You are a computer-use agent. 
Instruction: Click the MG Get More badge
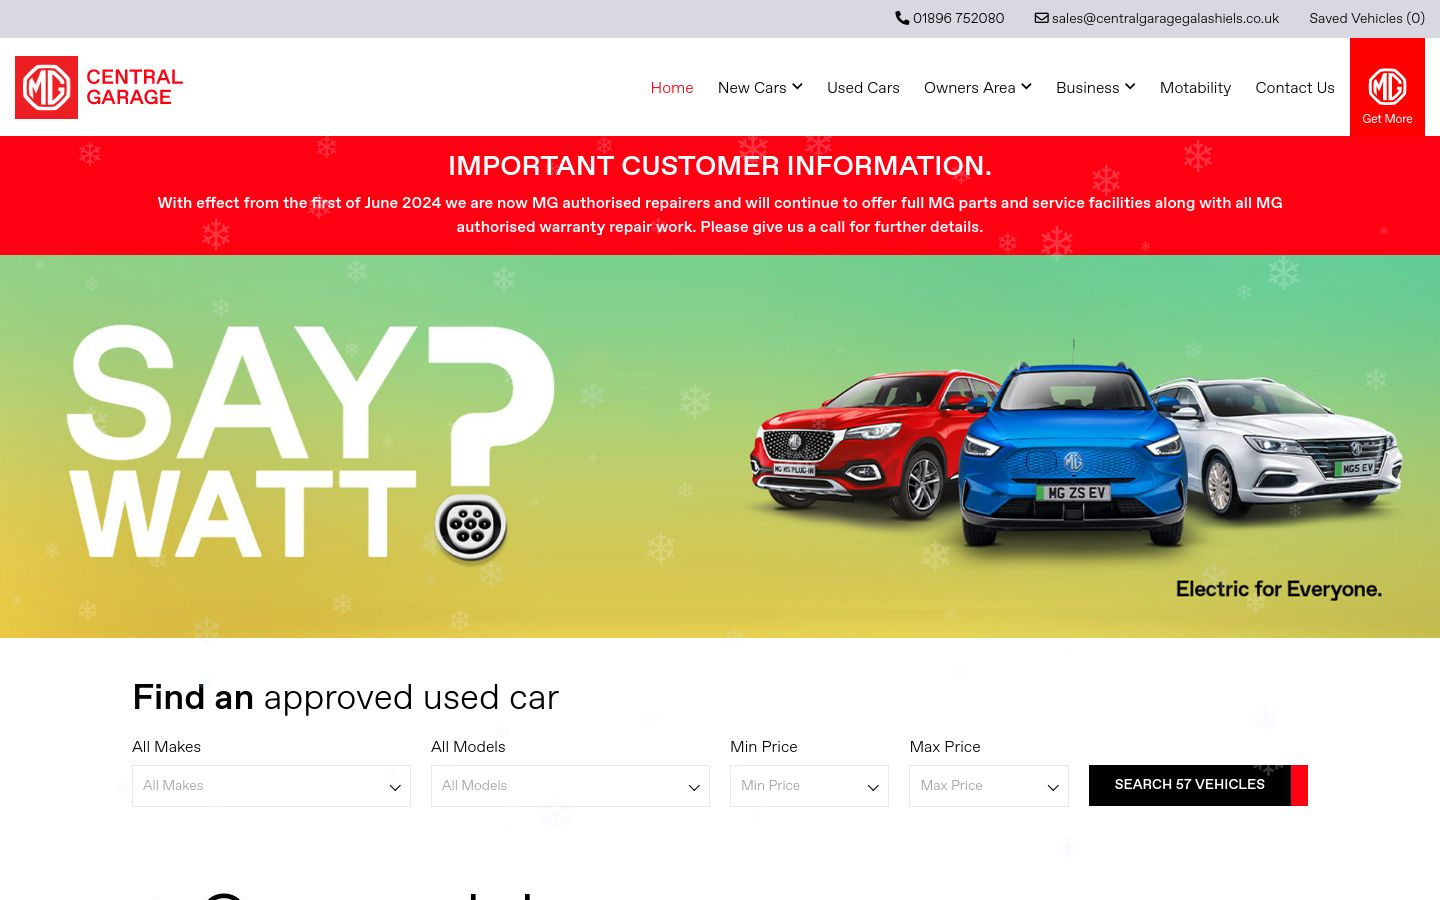pyautogui.click(x=1387, y=87)
